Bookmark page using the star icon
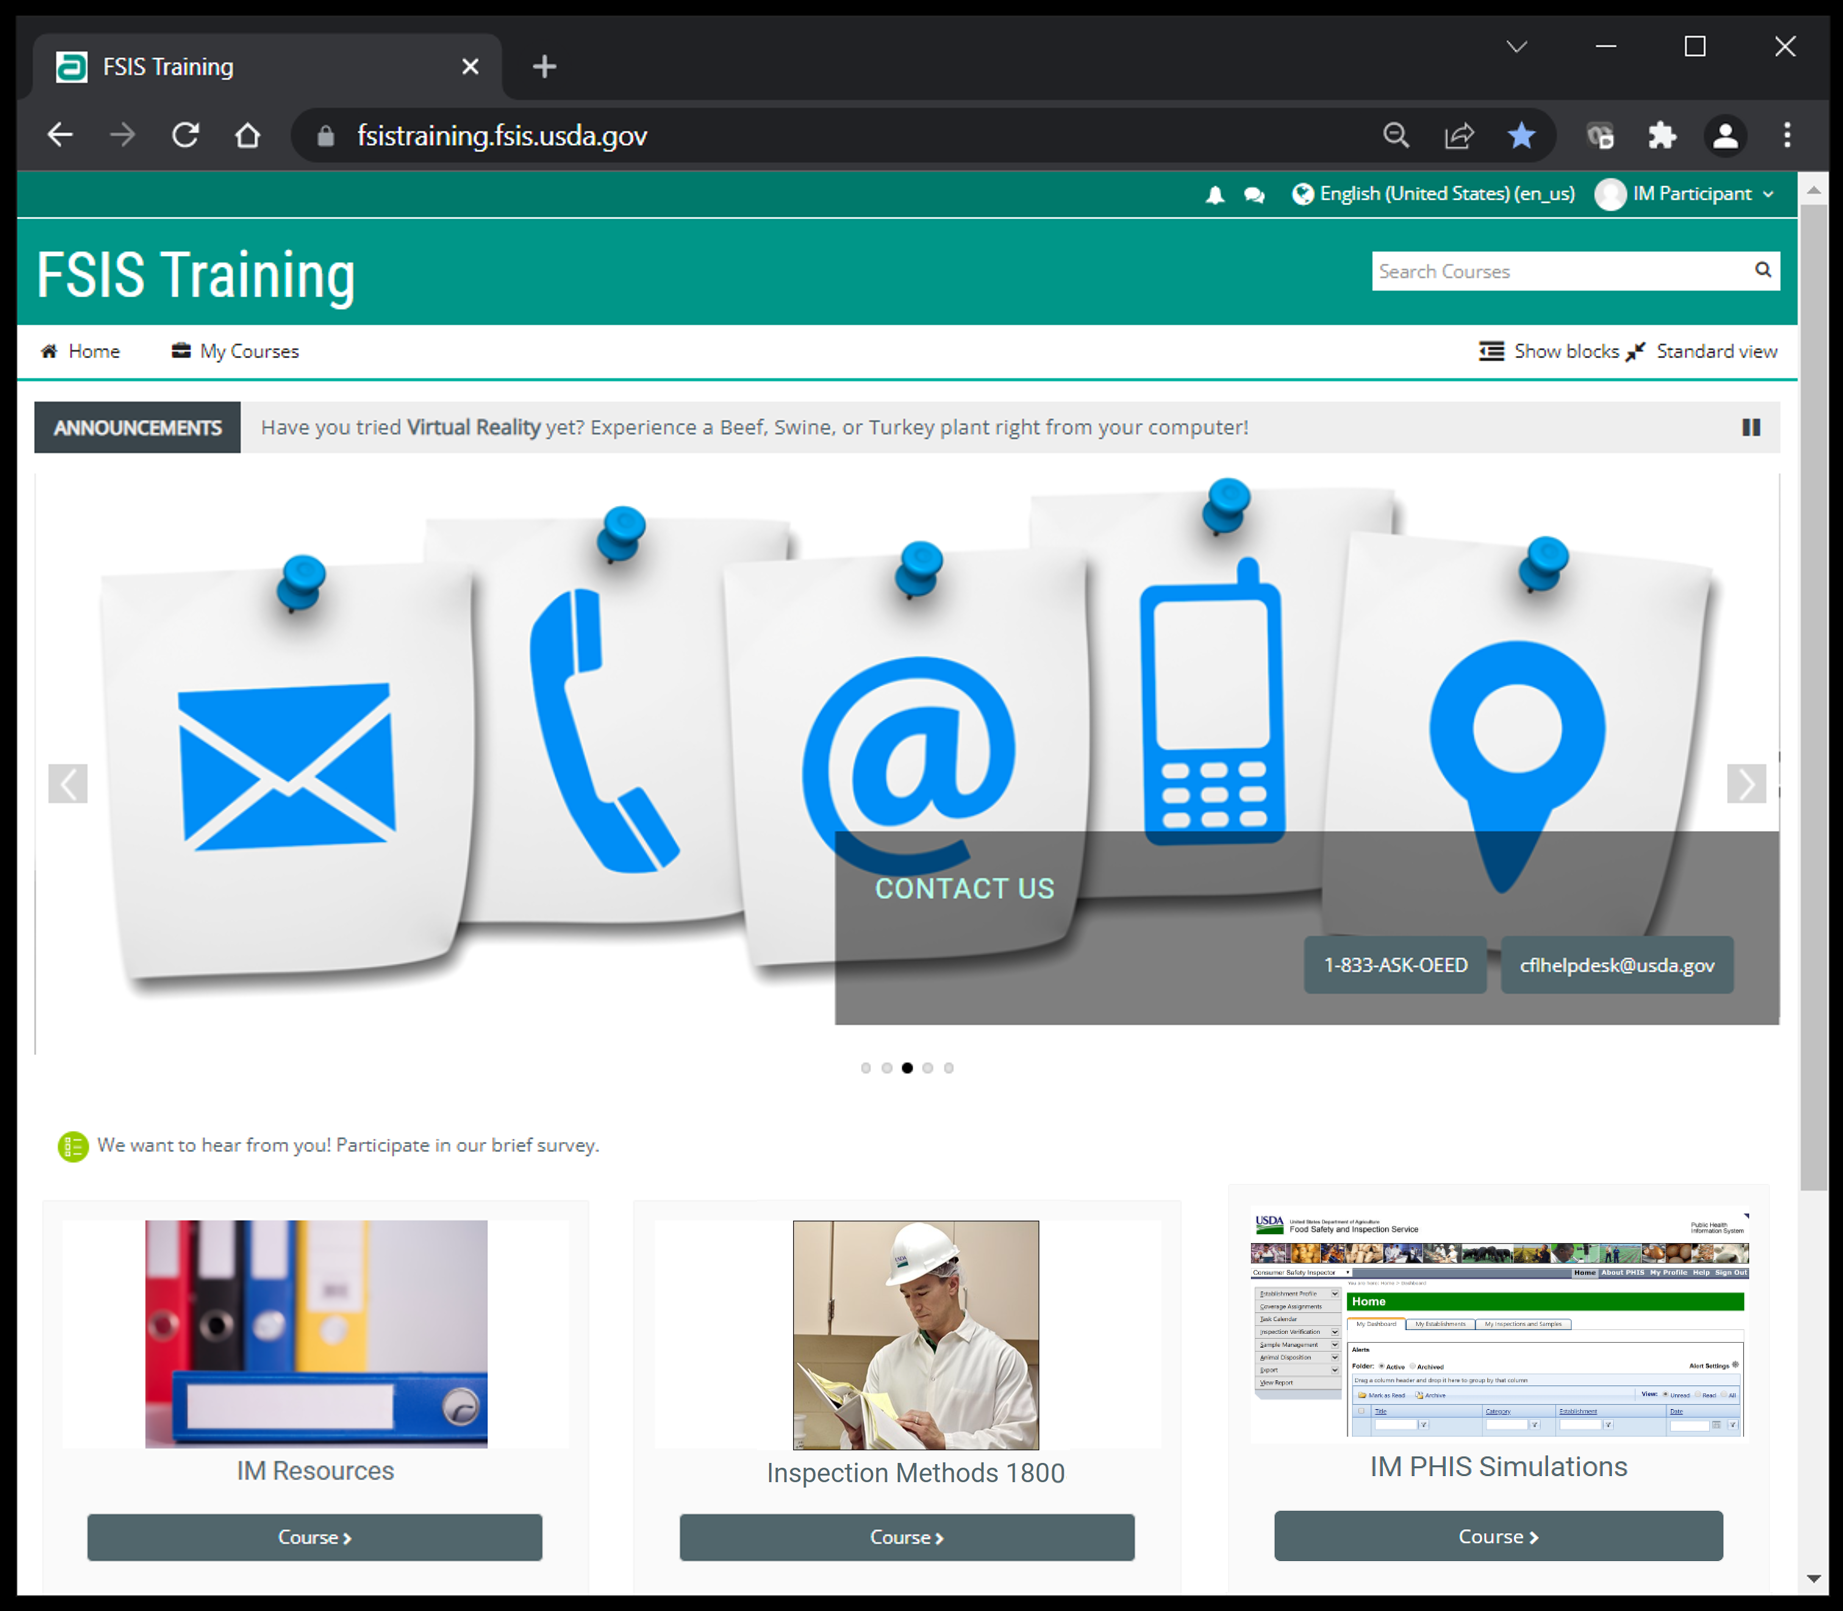 [1521, 136]
